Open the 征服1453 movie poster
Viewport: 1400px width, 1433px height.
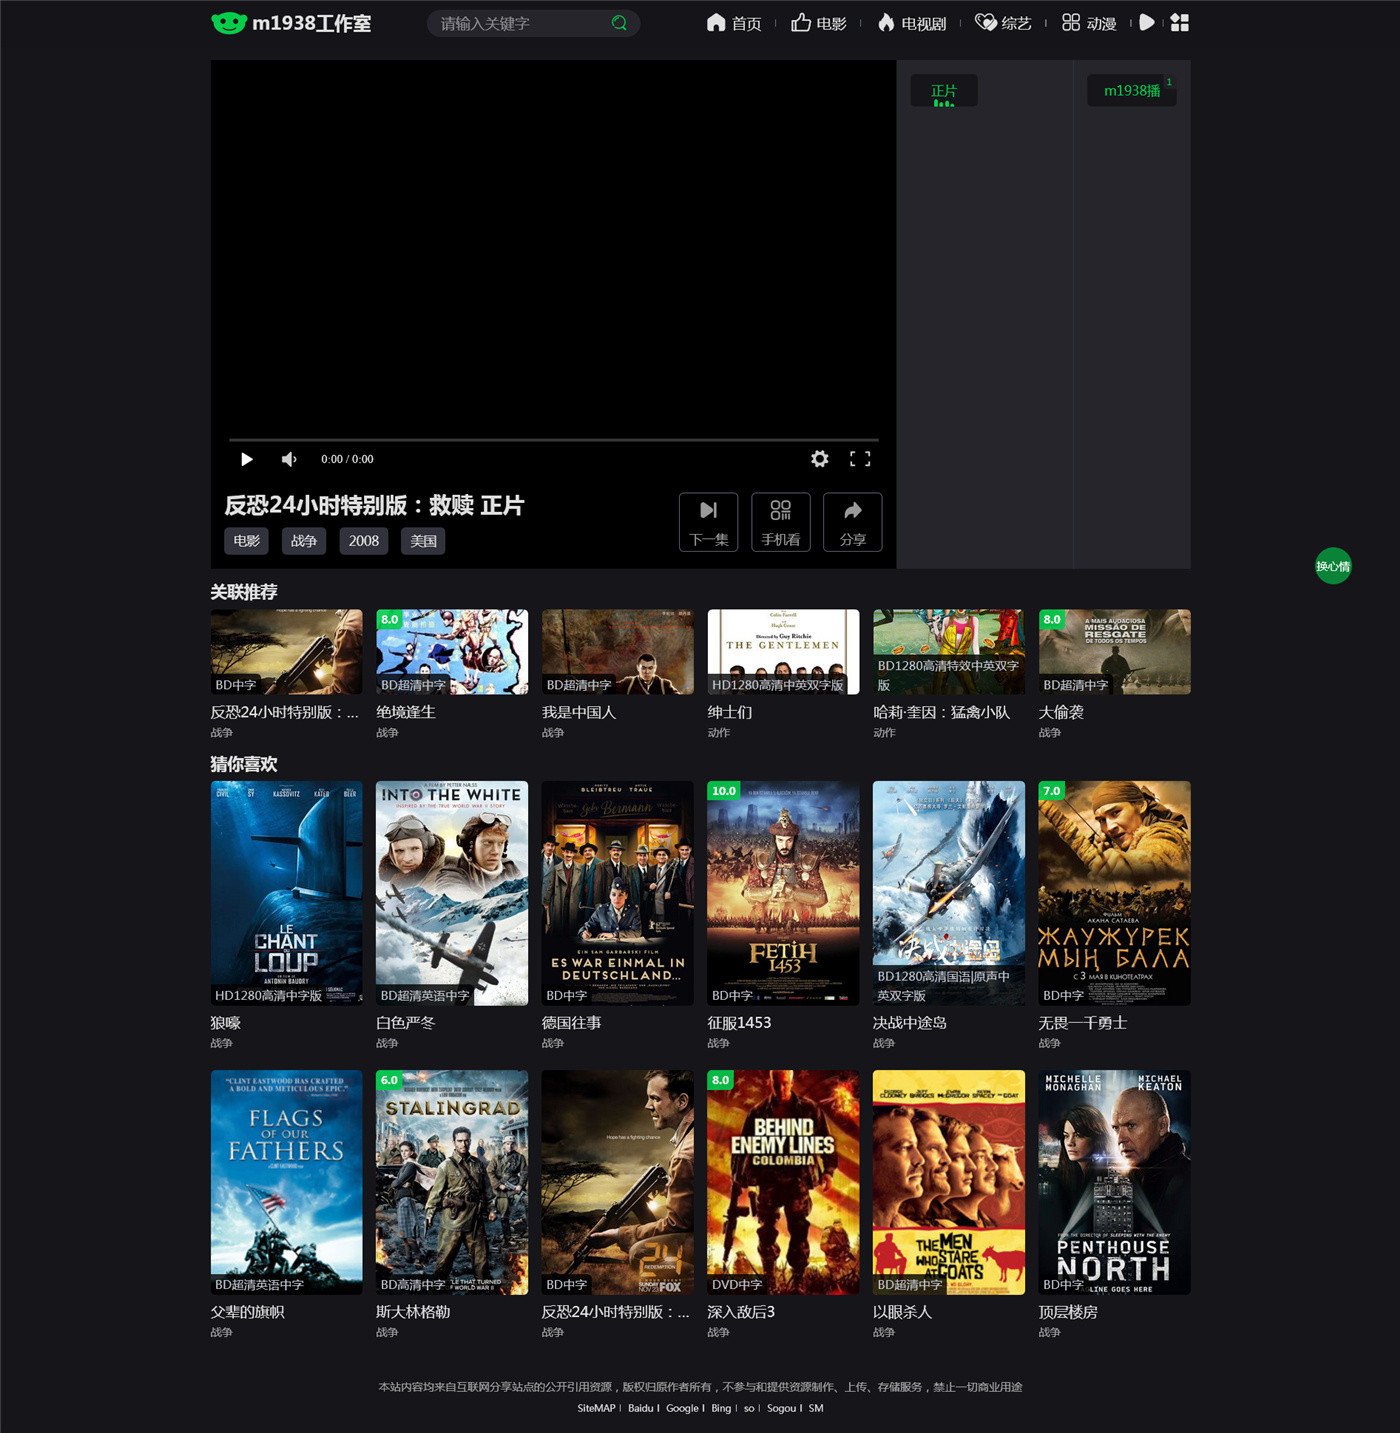click(x=783, y=893)
